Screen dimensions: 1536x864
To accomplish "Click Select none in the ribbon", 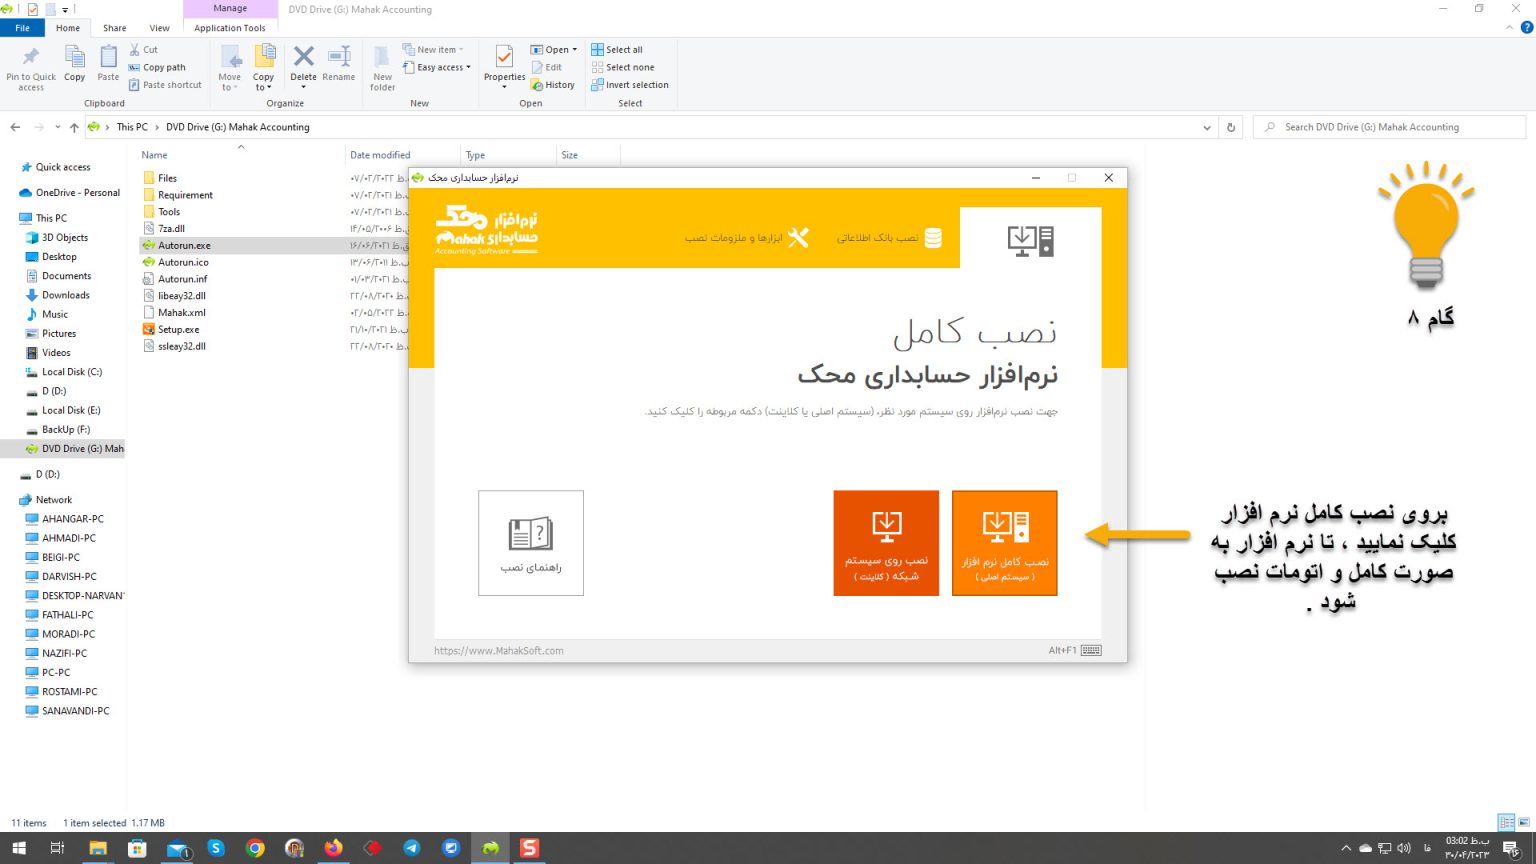I will click(x=623, y=67).
